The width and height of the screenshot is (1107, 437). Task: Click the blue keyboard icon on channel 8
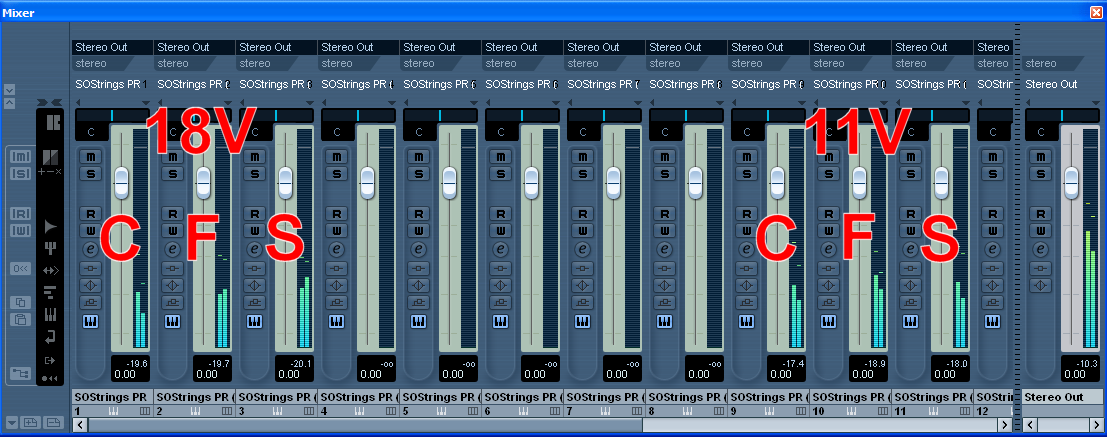tap(664, 321)
